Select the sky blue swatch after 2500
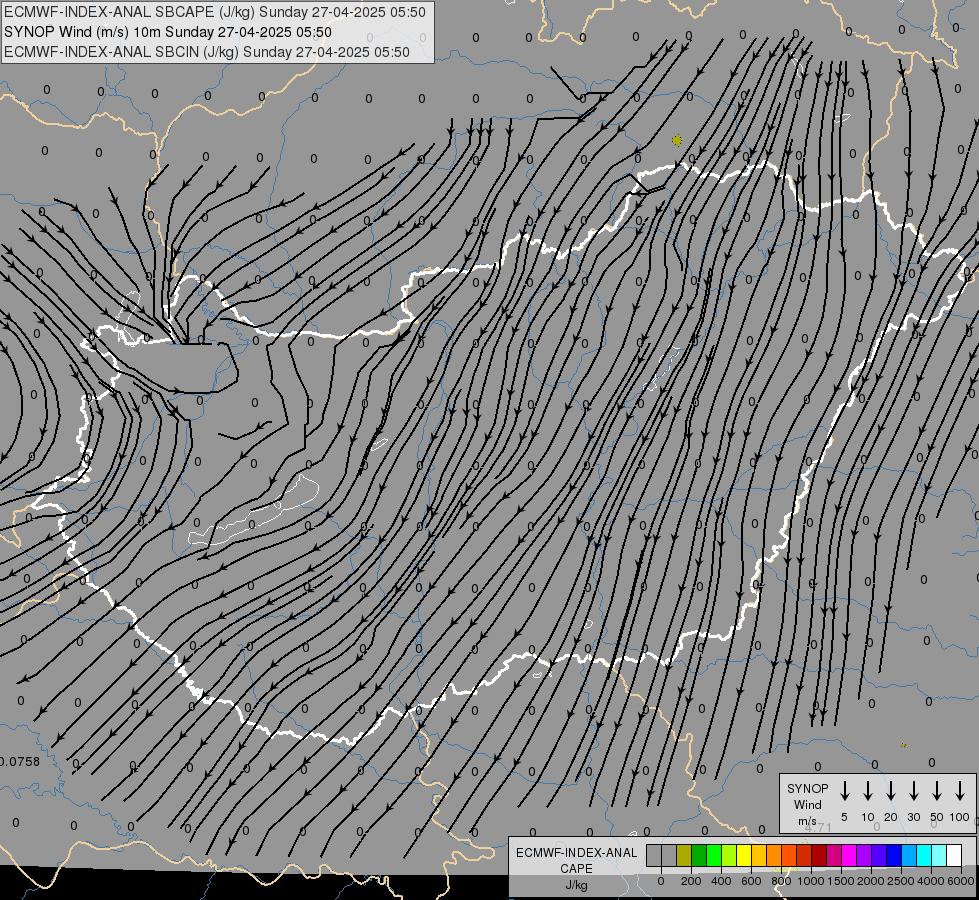Screen dimensions: 979x900 (x=909, y=855)
